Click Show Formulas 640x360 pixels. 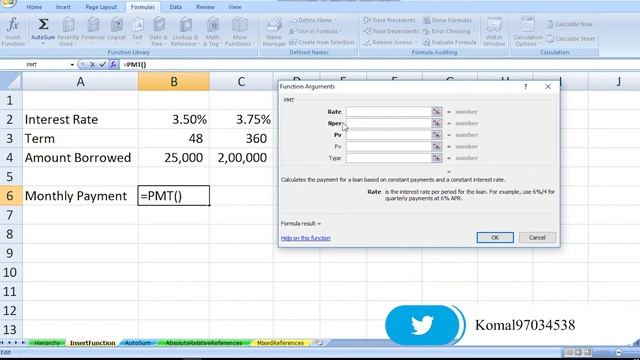click(x=447, y=20)
